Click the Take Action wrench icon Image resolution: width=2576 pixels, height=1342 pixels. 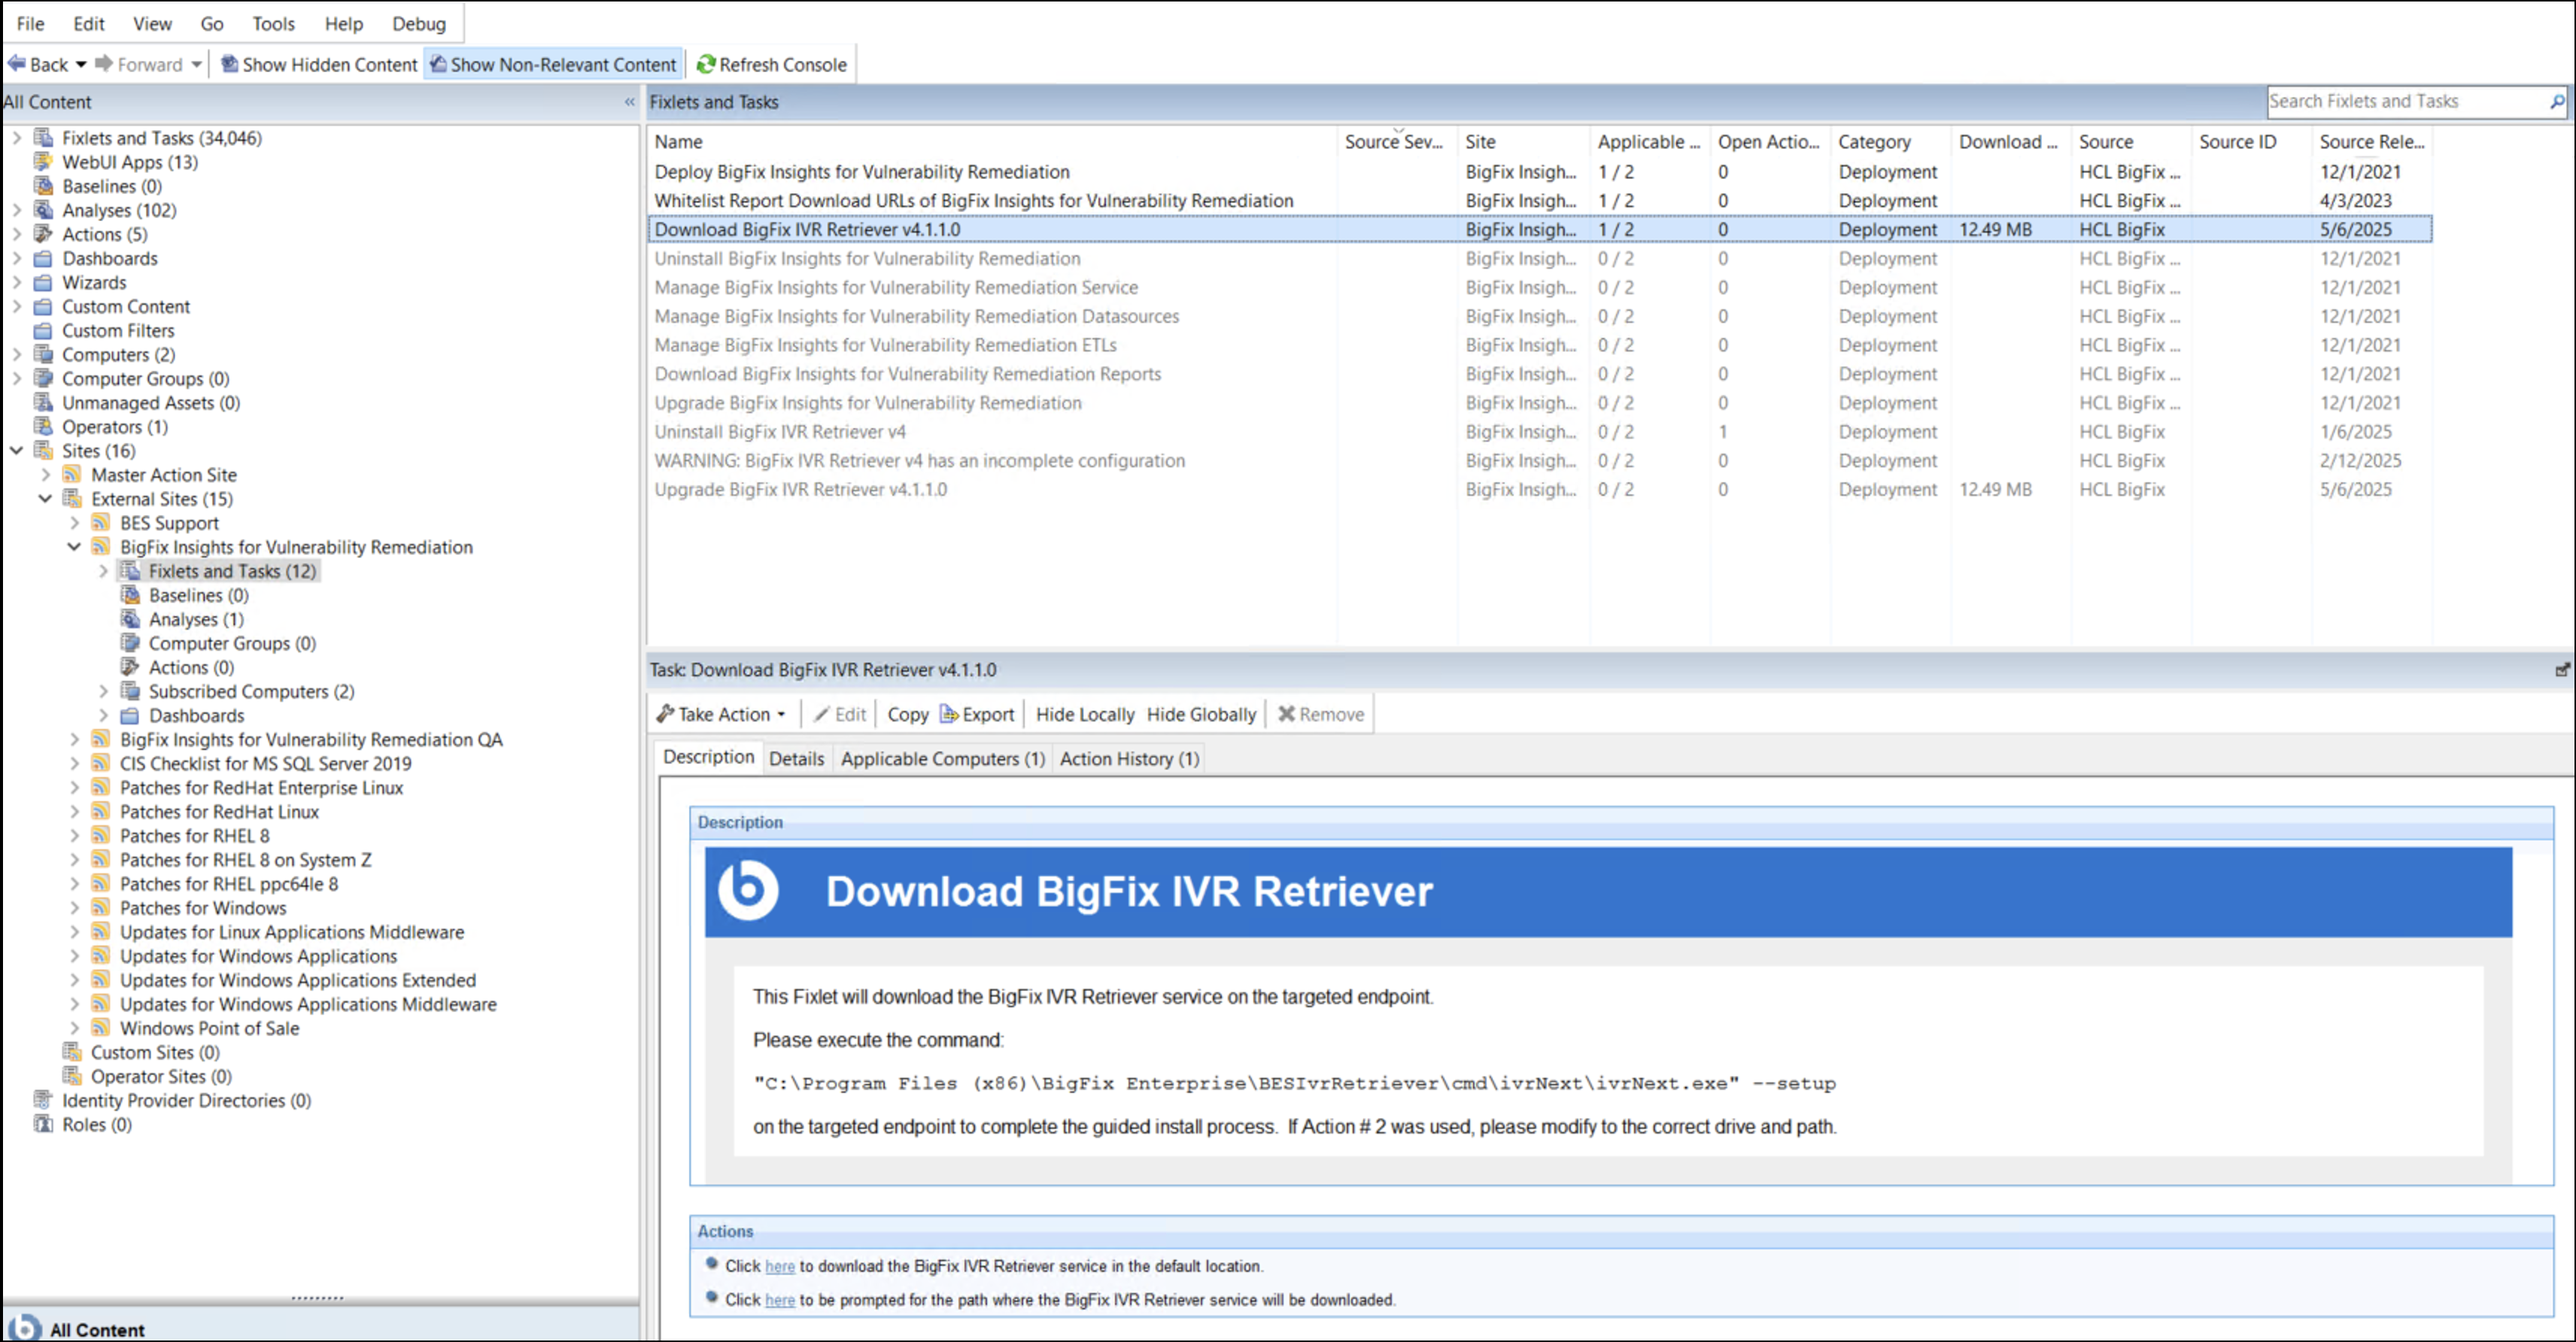click(x=665, y=714)
